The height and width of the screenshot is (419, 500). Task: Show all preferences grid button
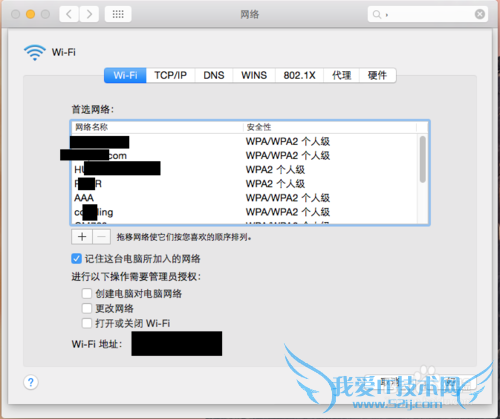click(118, 14)
